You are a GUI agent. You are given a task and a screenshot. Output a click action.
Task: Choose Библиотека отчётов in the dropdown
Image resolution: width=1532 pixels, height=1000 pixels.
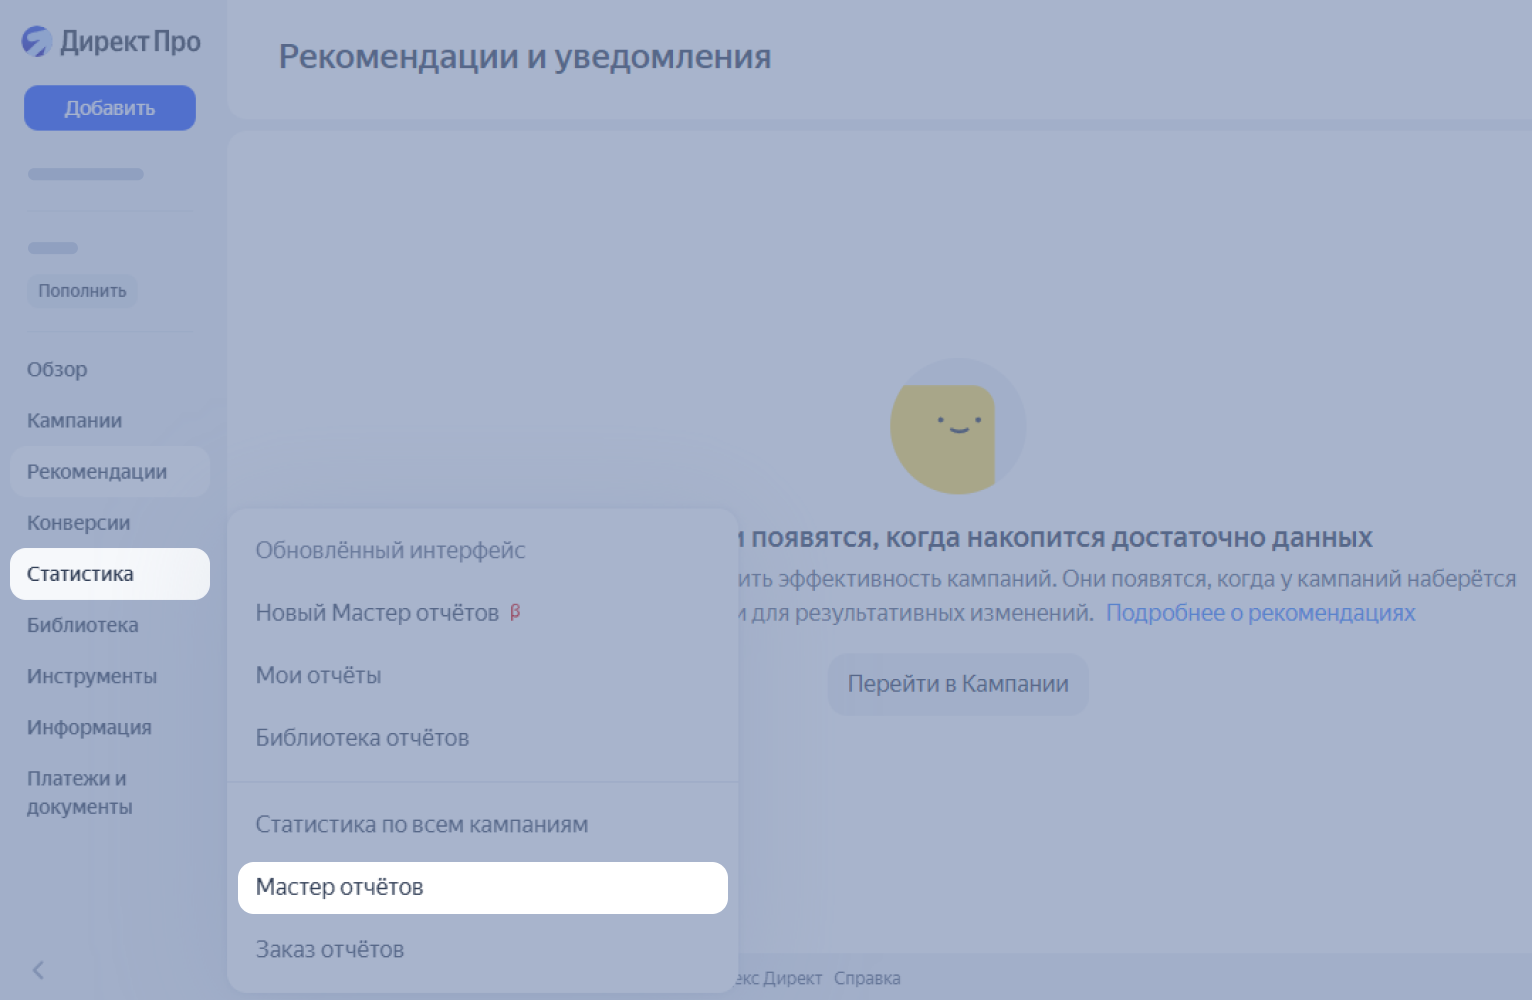click(362, 737)
